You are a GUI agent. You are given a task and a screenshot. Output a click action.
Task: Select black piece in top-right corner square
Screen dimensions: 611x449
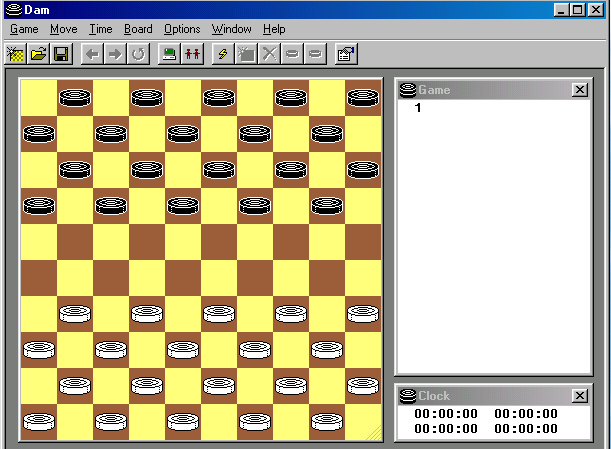[363, 97]
